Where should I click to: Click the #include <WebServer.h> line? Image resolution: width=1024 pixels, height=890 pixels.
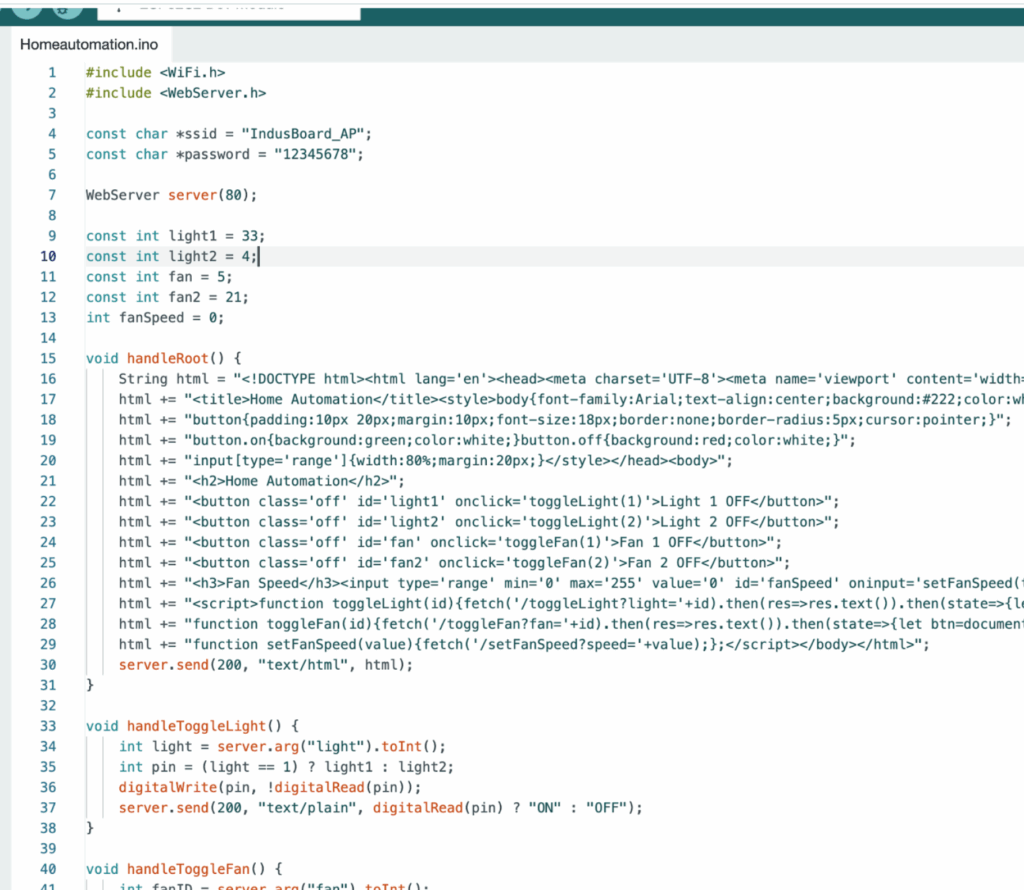[175, 93]
